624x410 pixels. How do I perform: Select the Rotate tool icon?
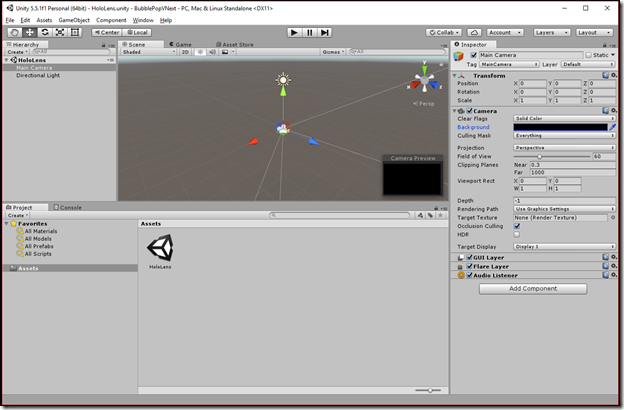click(x=45, y=32)
